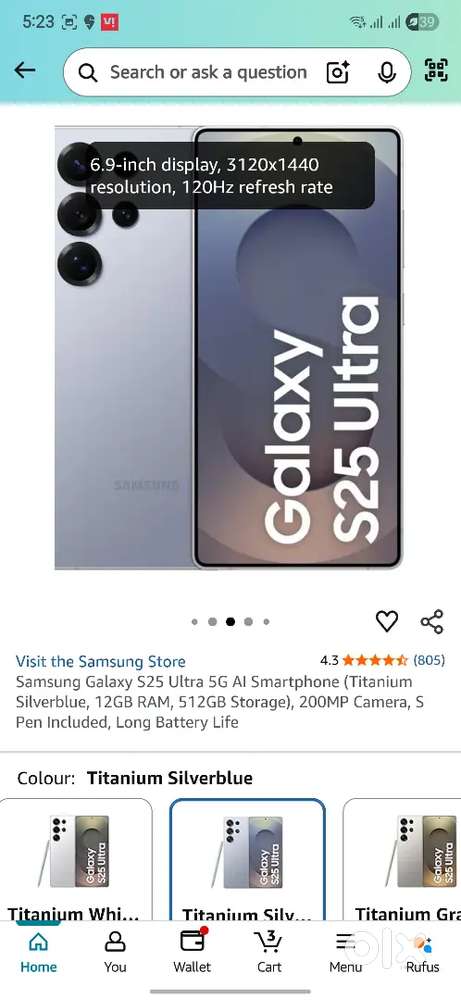Visit the Samsung Store link

coord(101,661)
